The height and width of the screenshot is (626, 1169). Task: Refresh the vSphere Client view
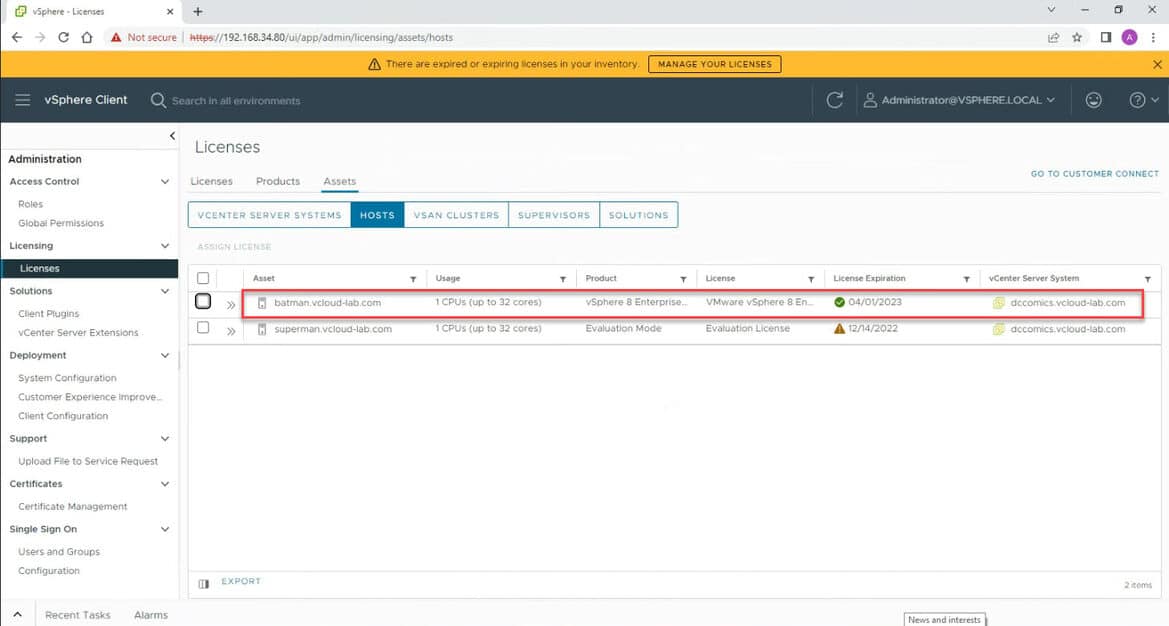click(835, 100)
